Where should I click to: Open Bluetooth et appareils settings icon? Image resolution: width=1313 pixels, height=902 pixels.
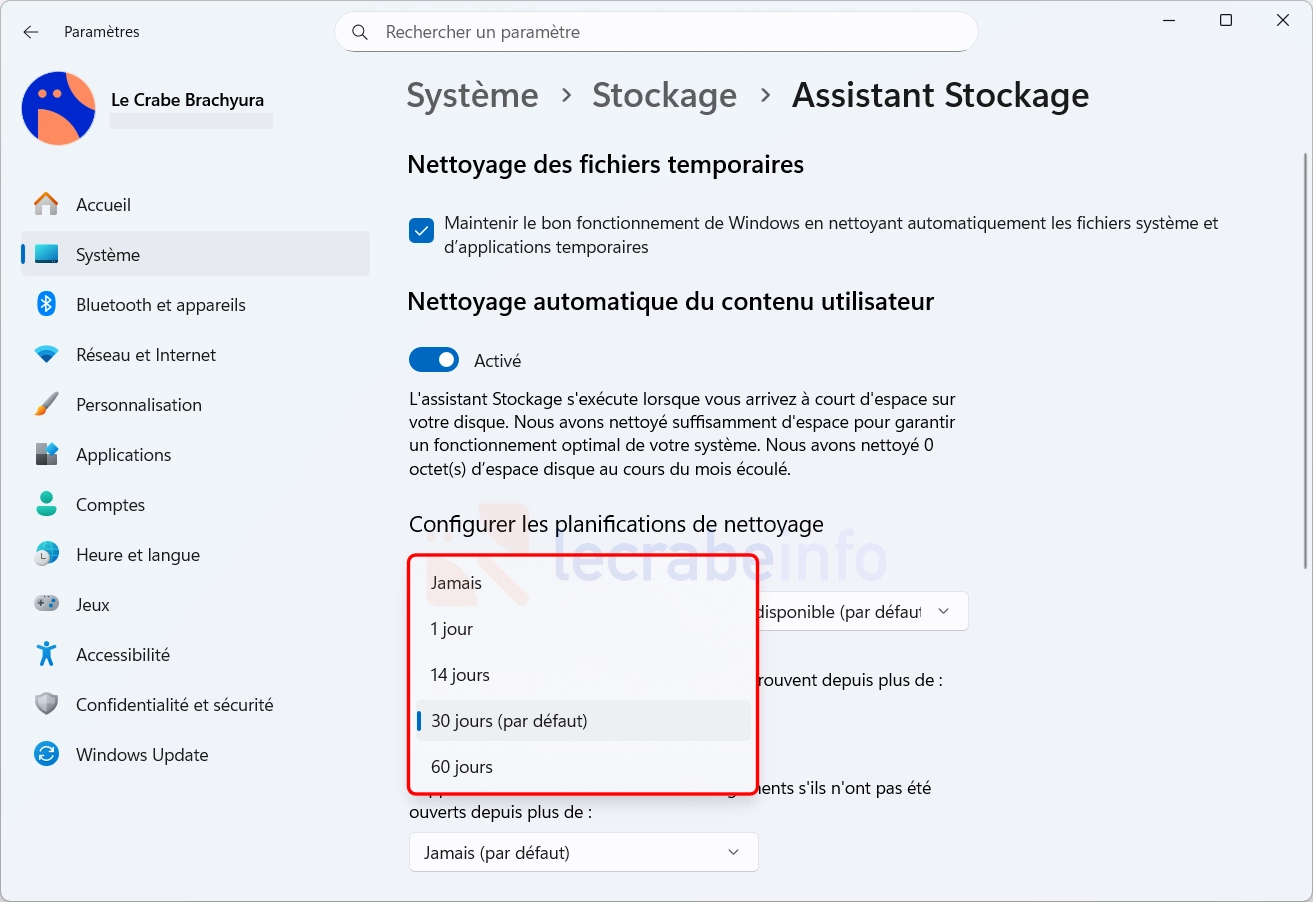46,305
